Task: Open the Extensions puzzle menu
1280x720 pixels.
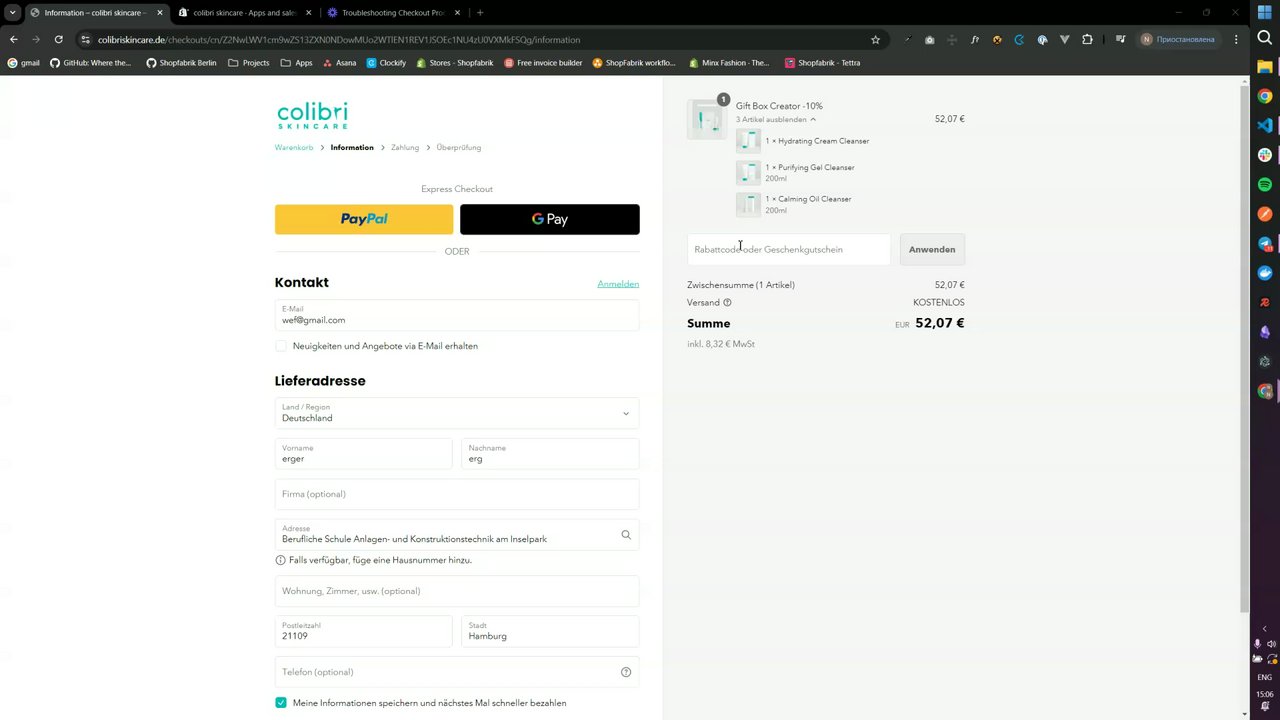Action: [x=1087, y=39]
